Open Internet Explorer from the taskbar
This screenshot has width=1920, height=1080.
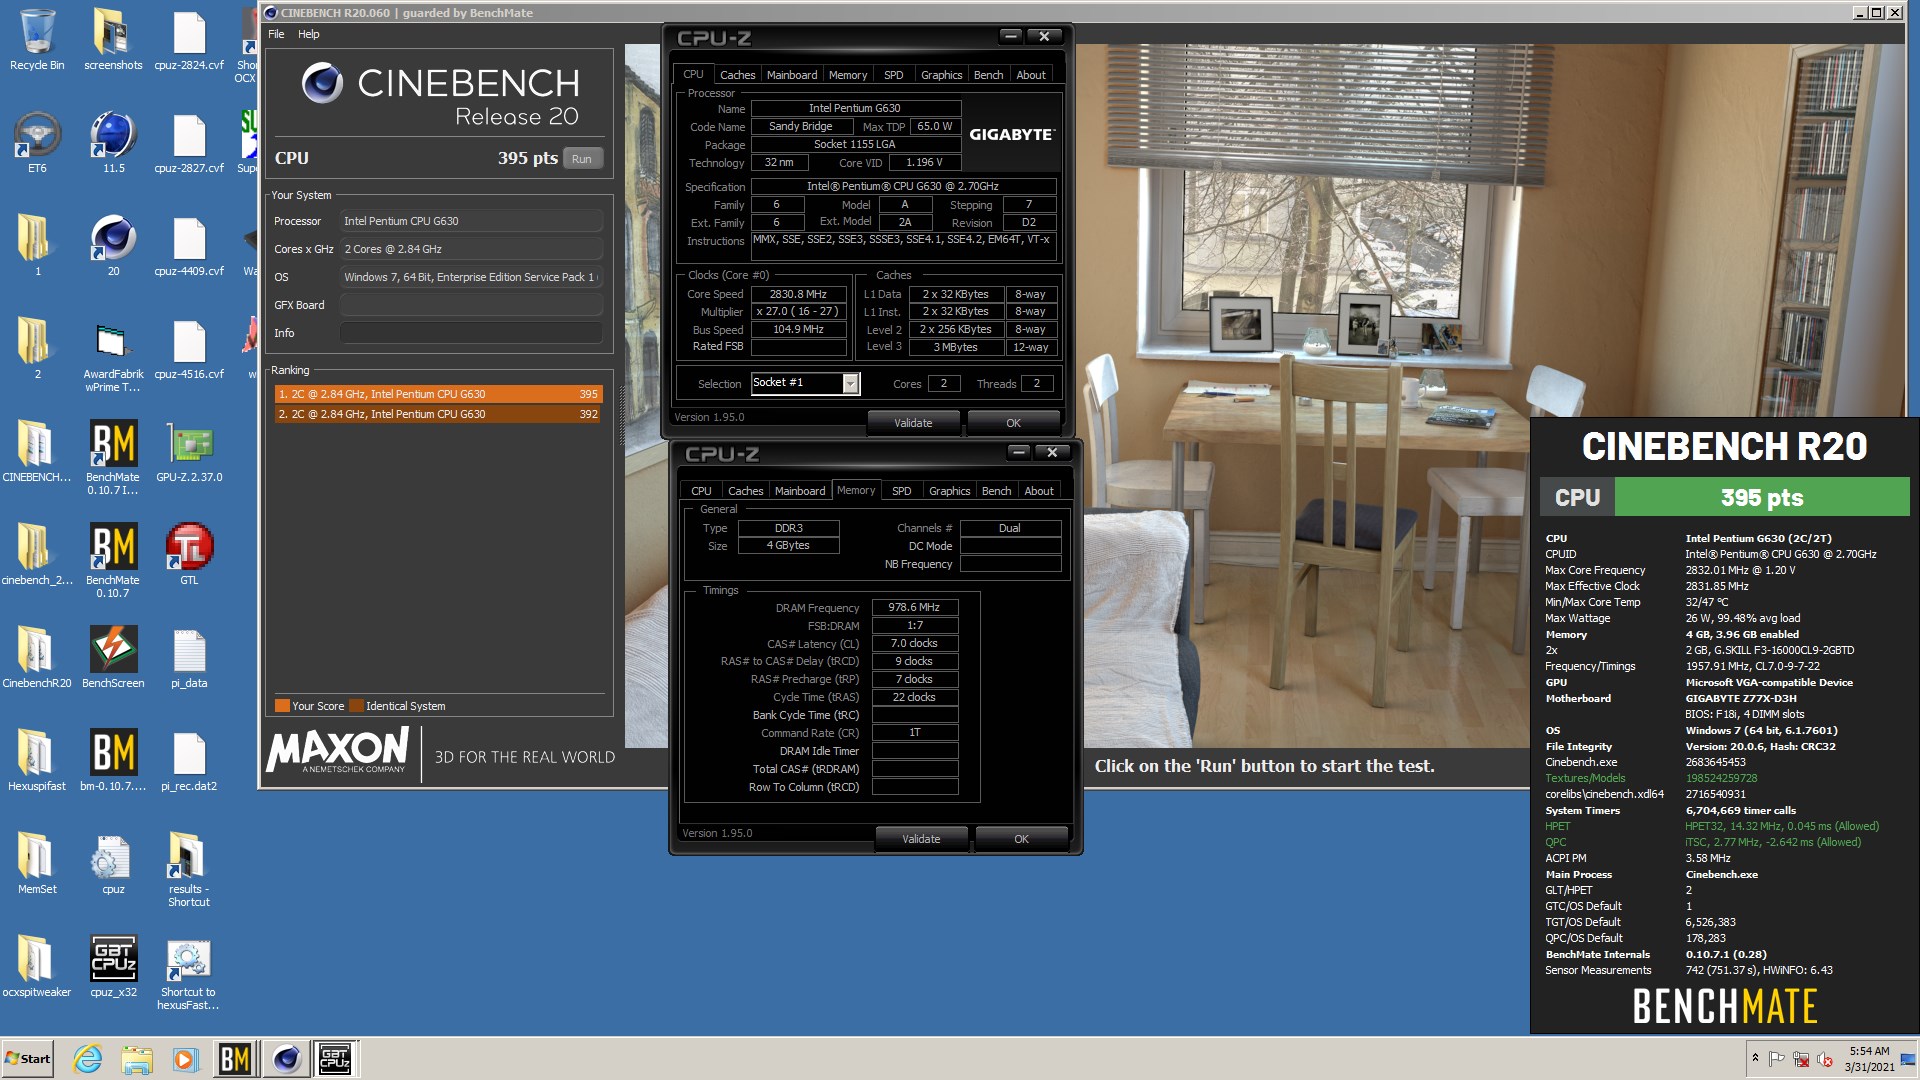tap(88, 1059)
